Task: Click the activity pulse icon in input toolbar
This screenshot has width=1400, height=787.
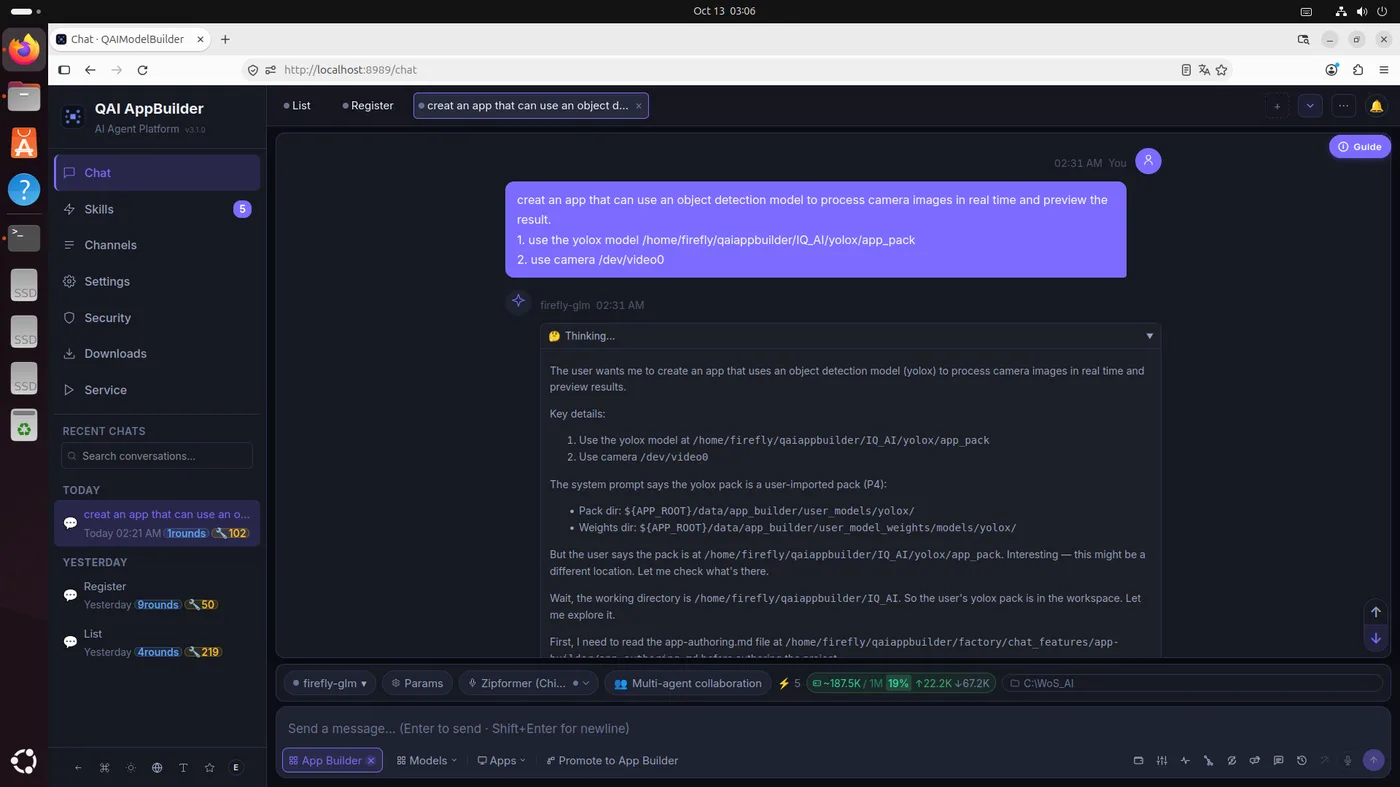Action: [1185, 760]
